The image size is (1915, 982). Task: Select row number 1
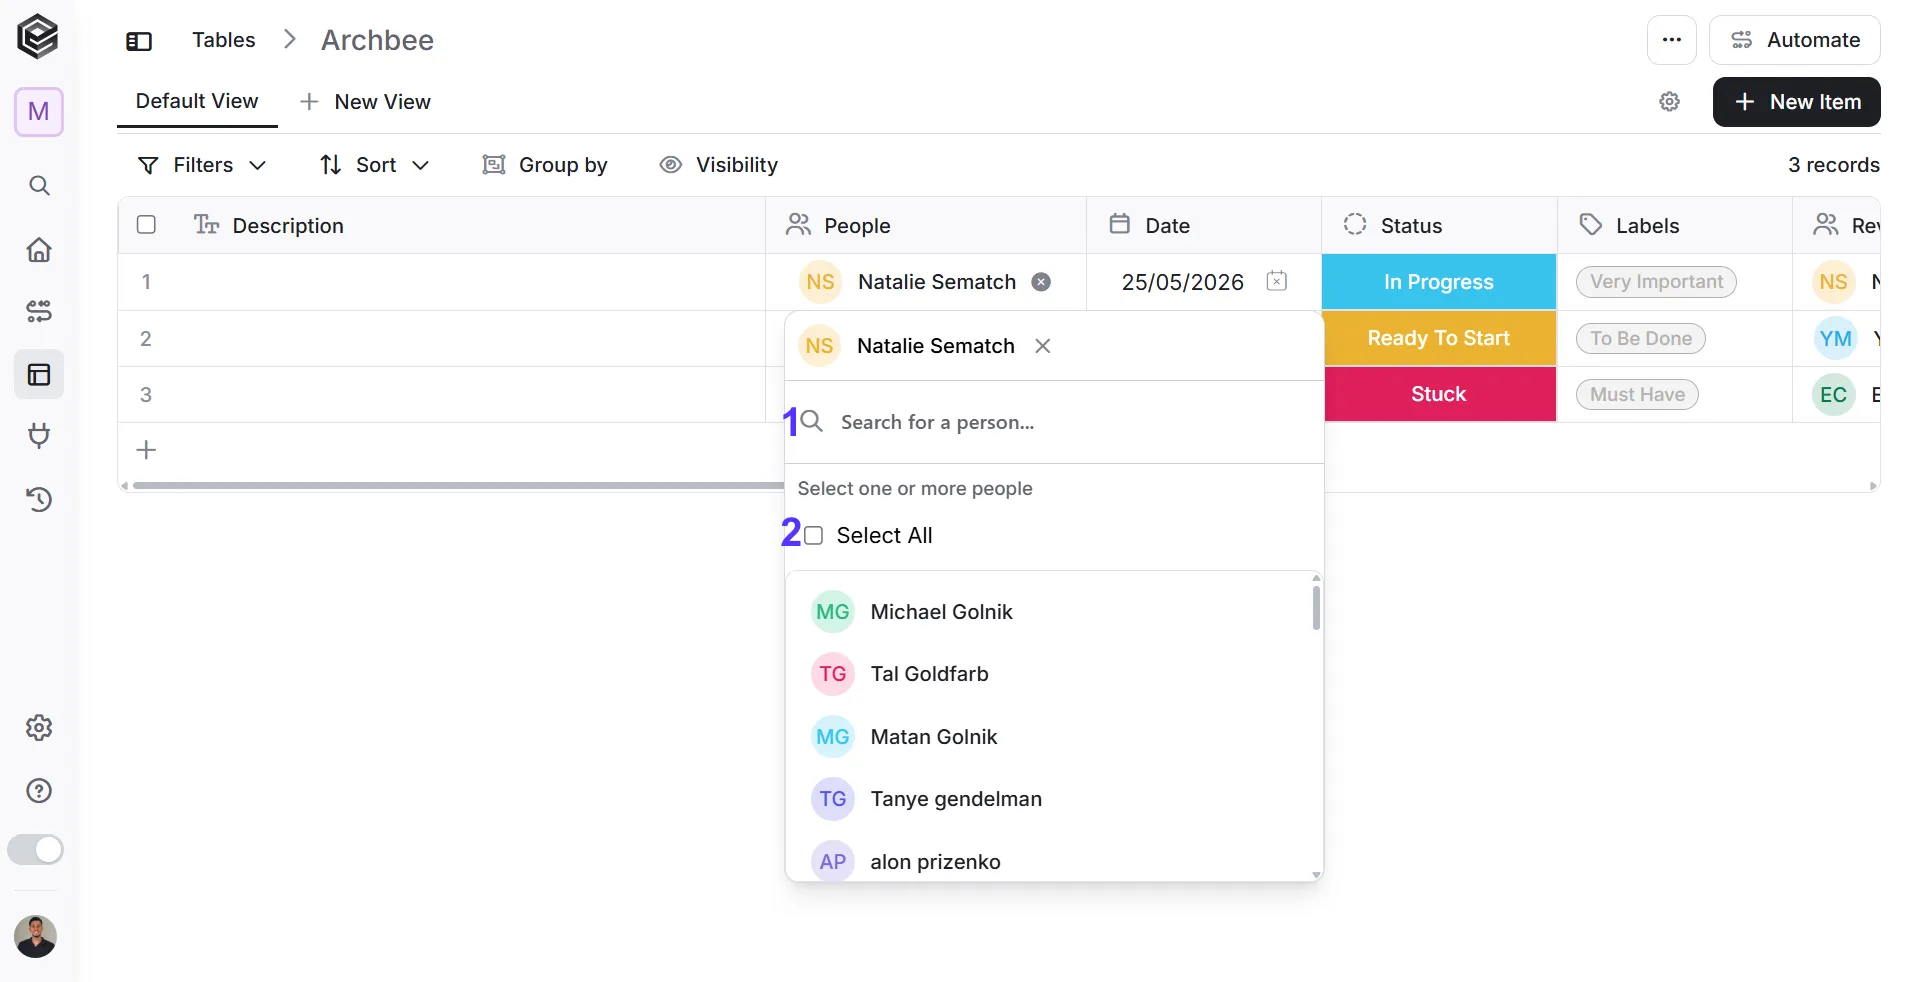[146, 282]
